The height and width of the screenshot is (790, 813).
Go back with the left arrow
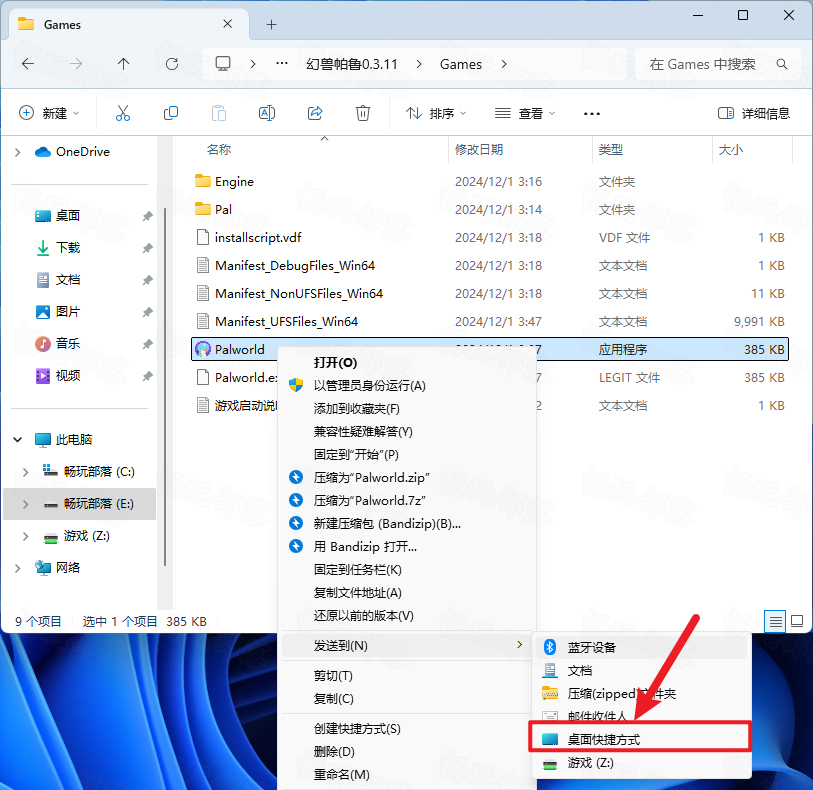pyautogui.click(x=28, y=64)
